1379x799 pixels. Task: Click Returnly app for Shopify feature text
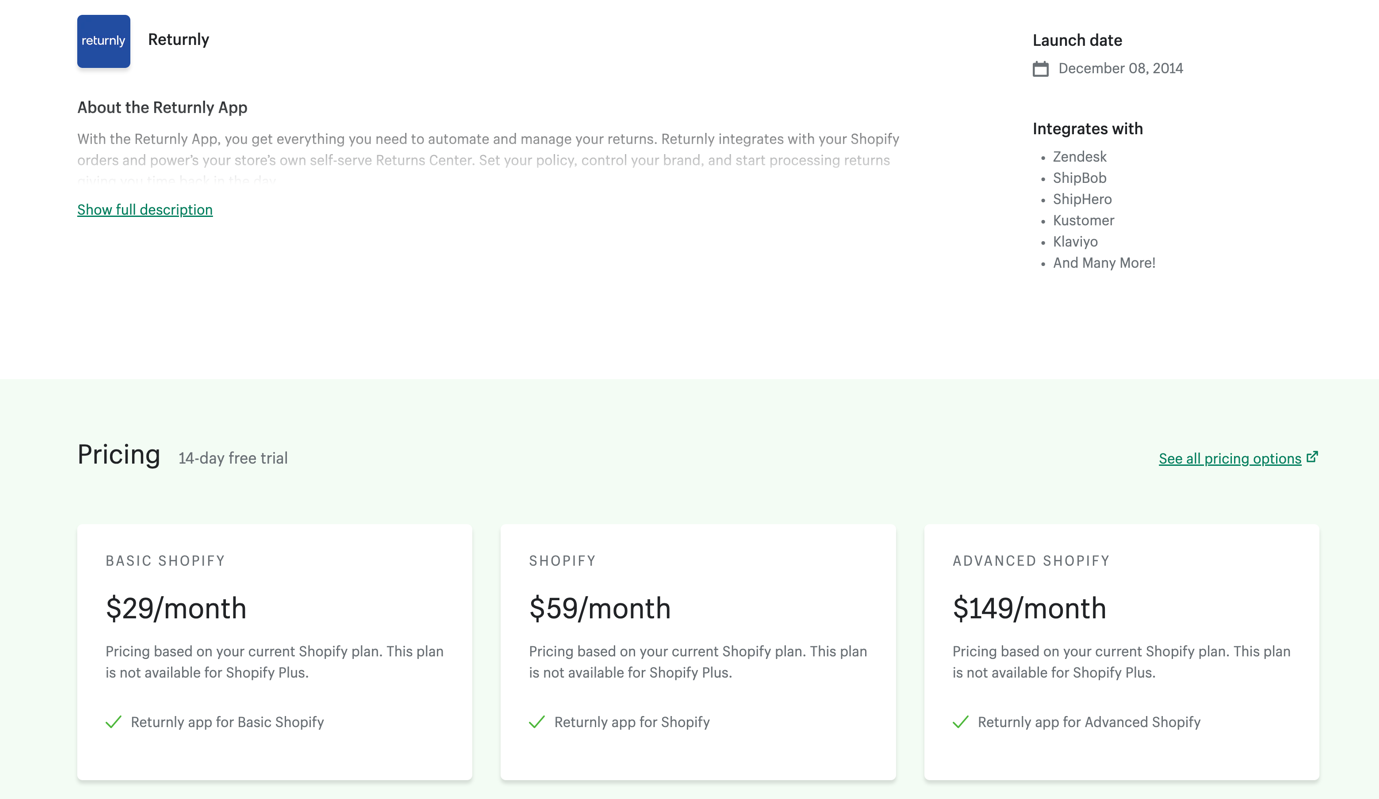coord(632,722)
